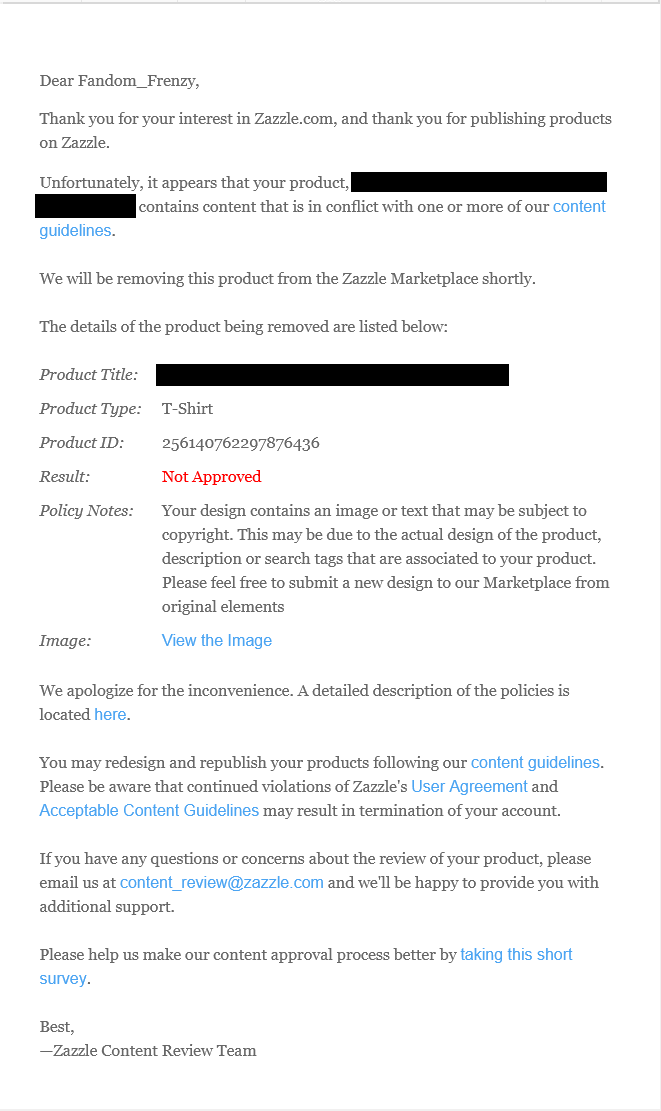
Task: Open the 'taking this short survey' link
Action: click(516, 954)
